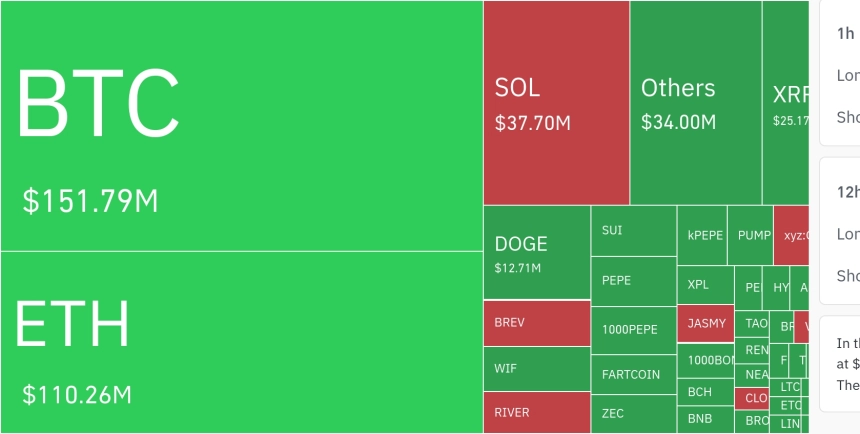Select the XRP liquidation tile
The image size is (860, 434).
pos(785,103)
